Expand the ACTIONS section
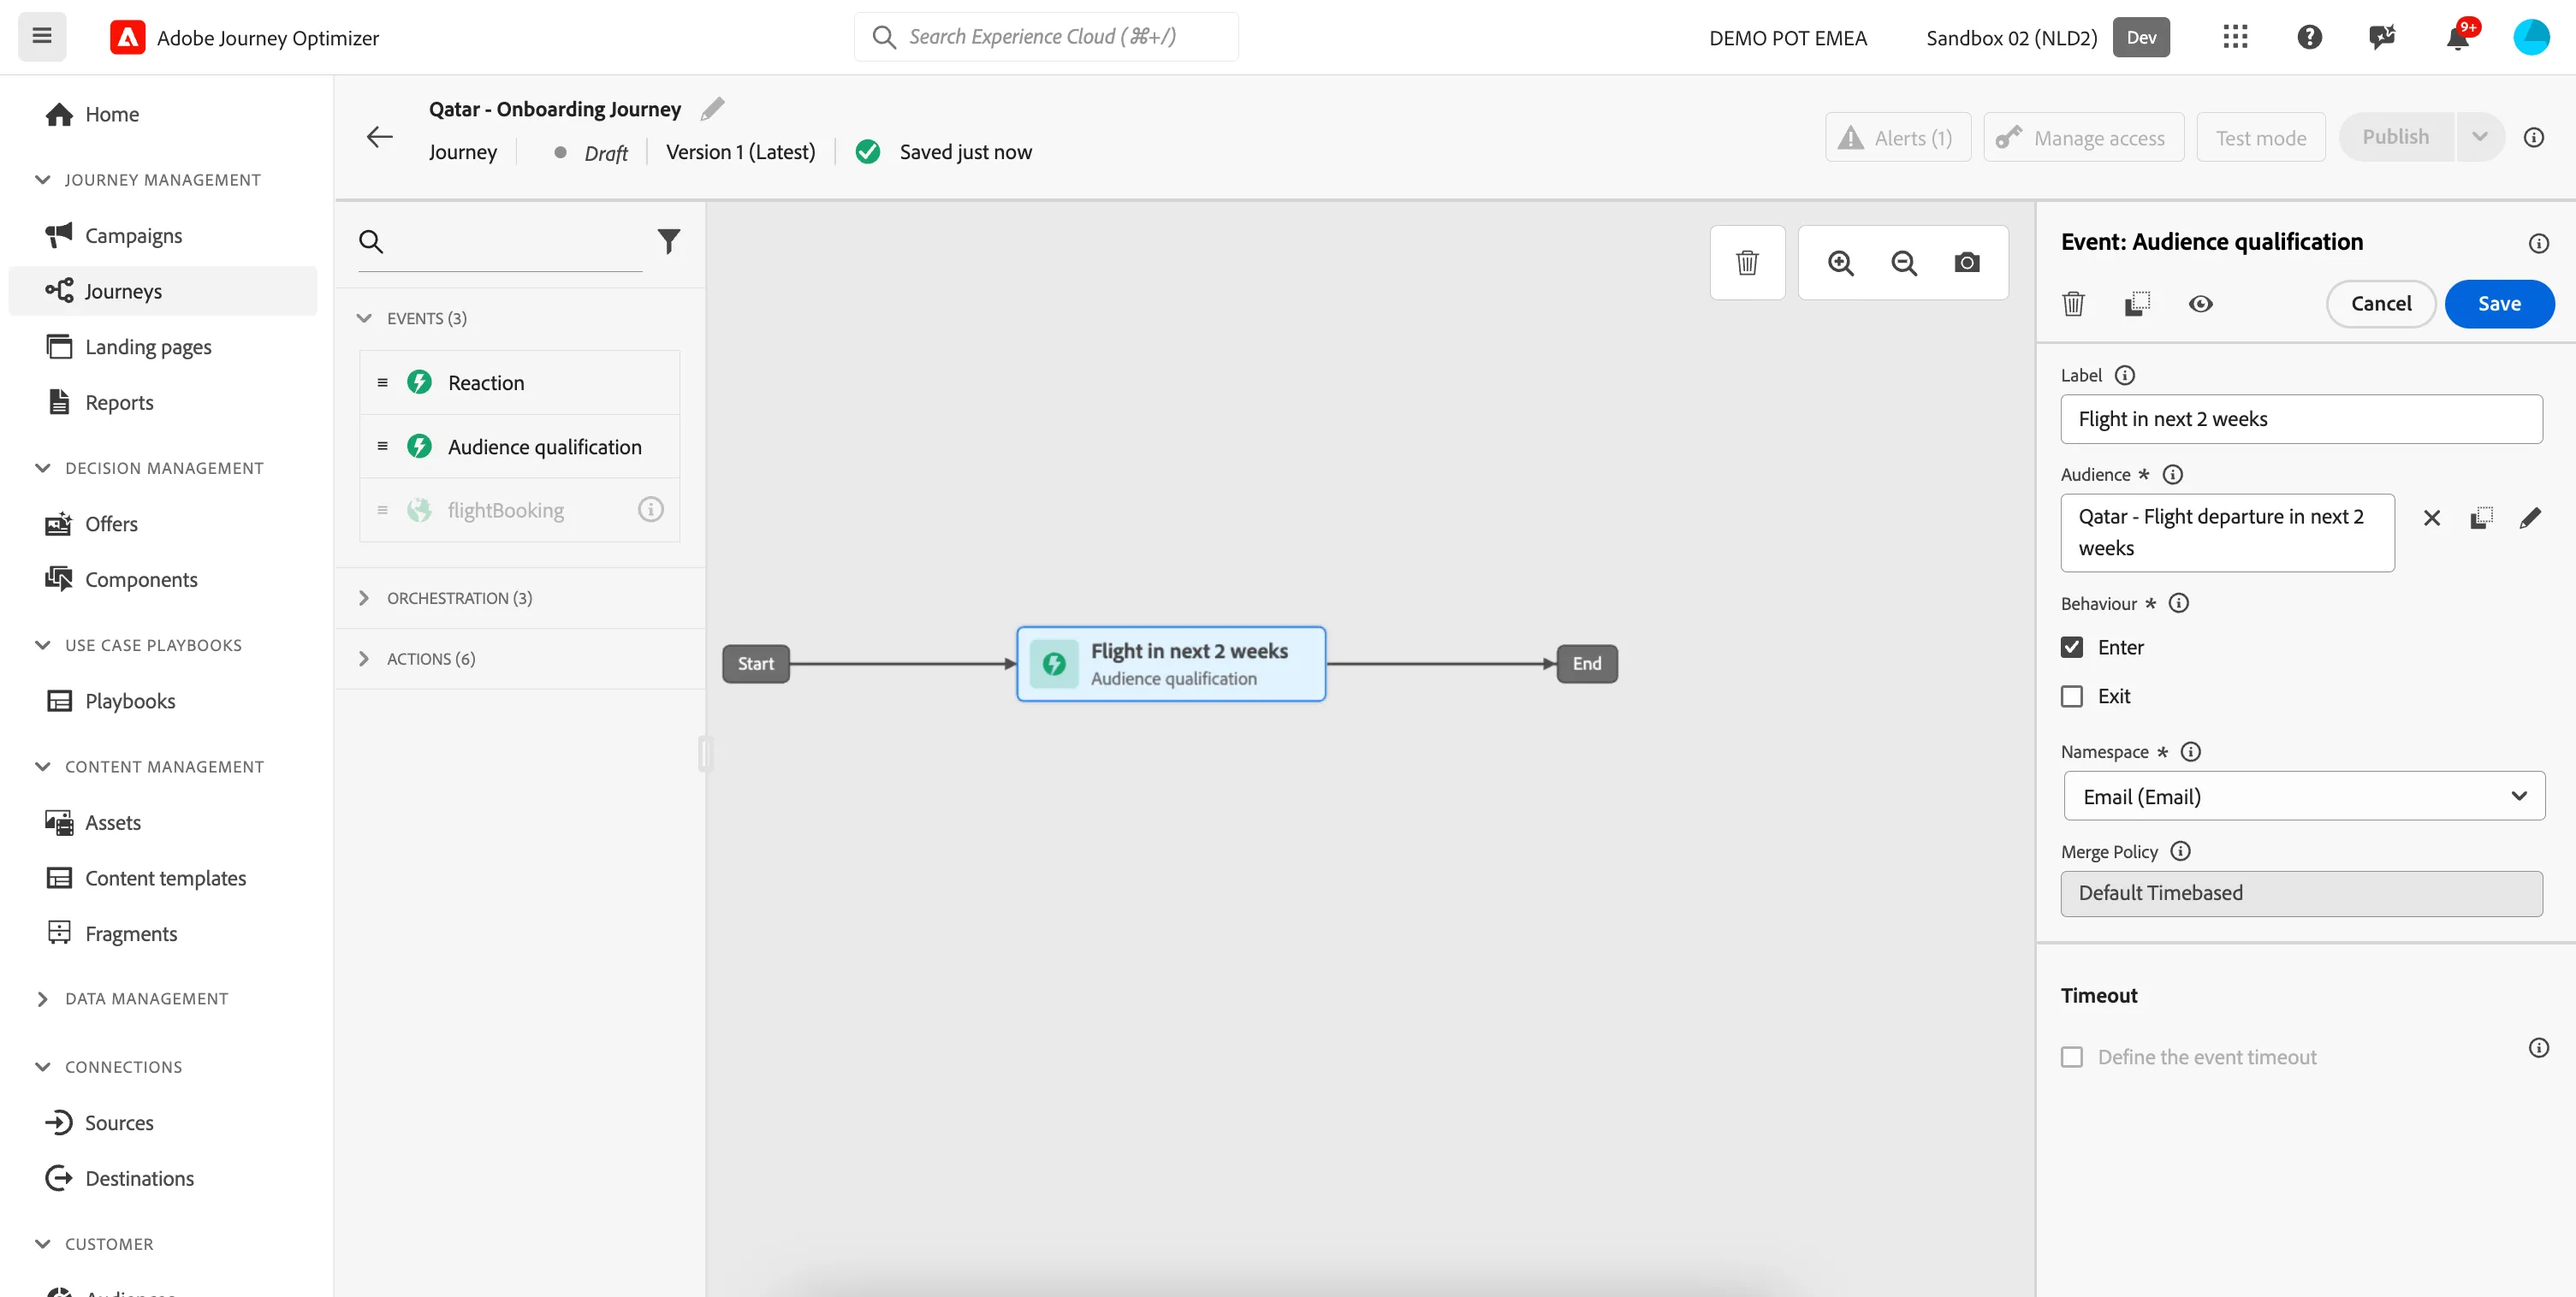 tap(364, 659)
